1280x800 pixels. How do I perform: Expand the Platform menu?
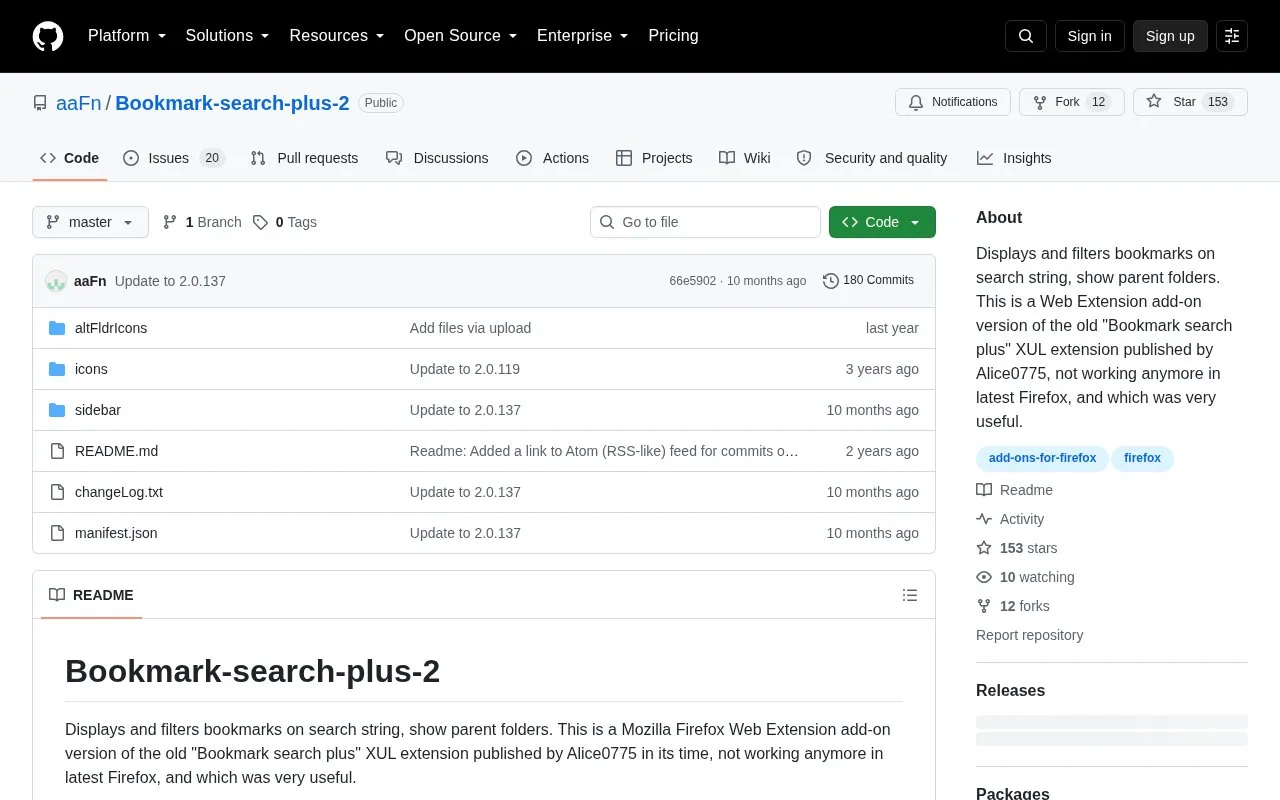point(127,36)
